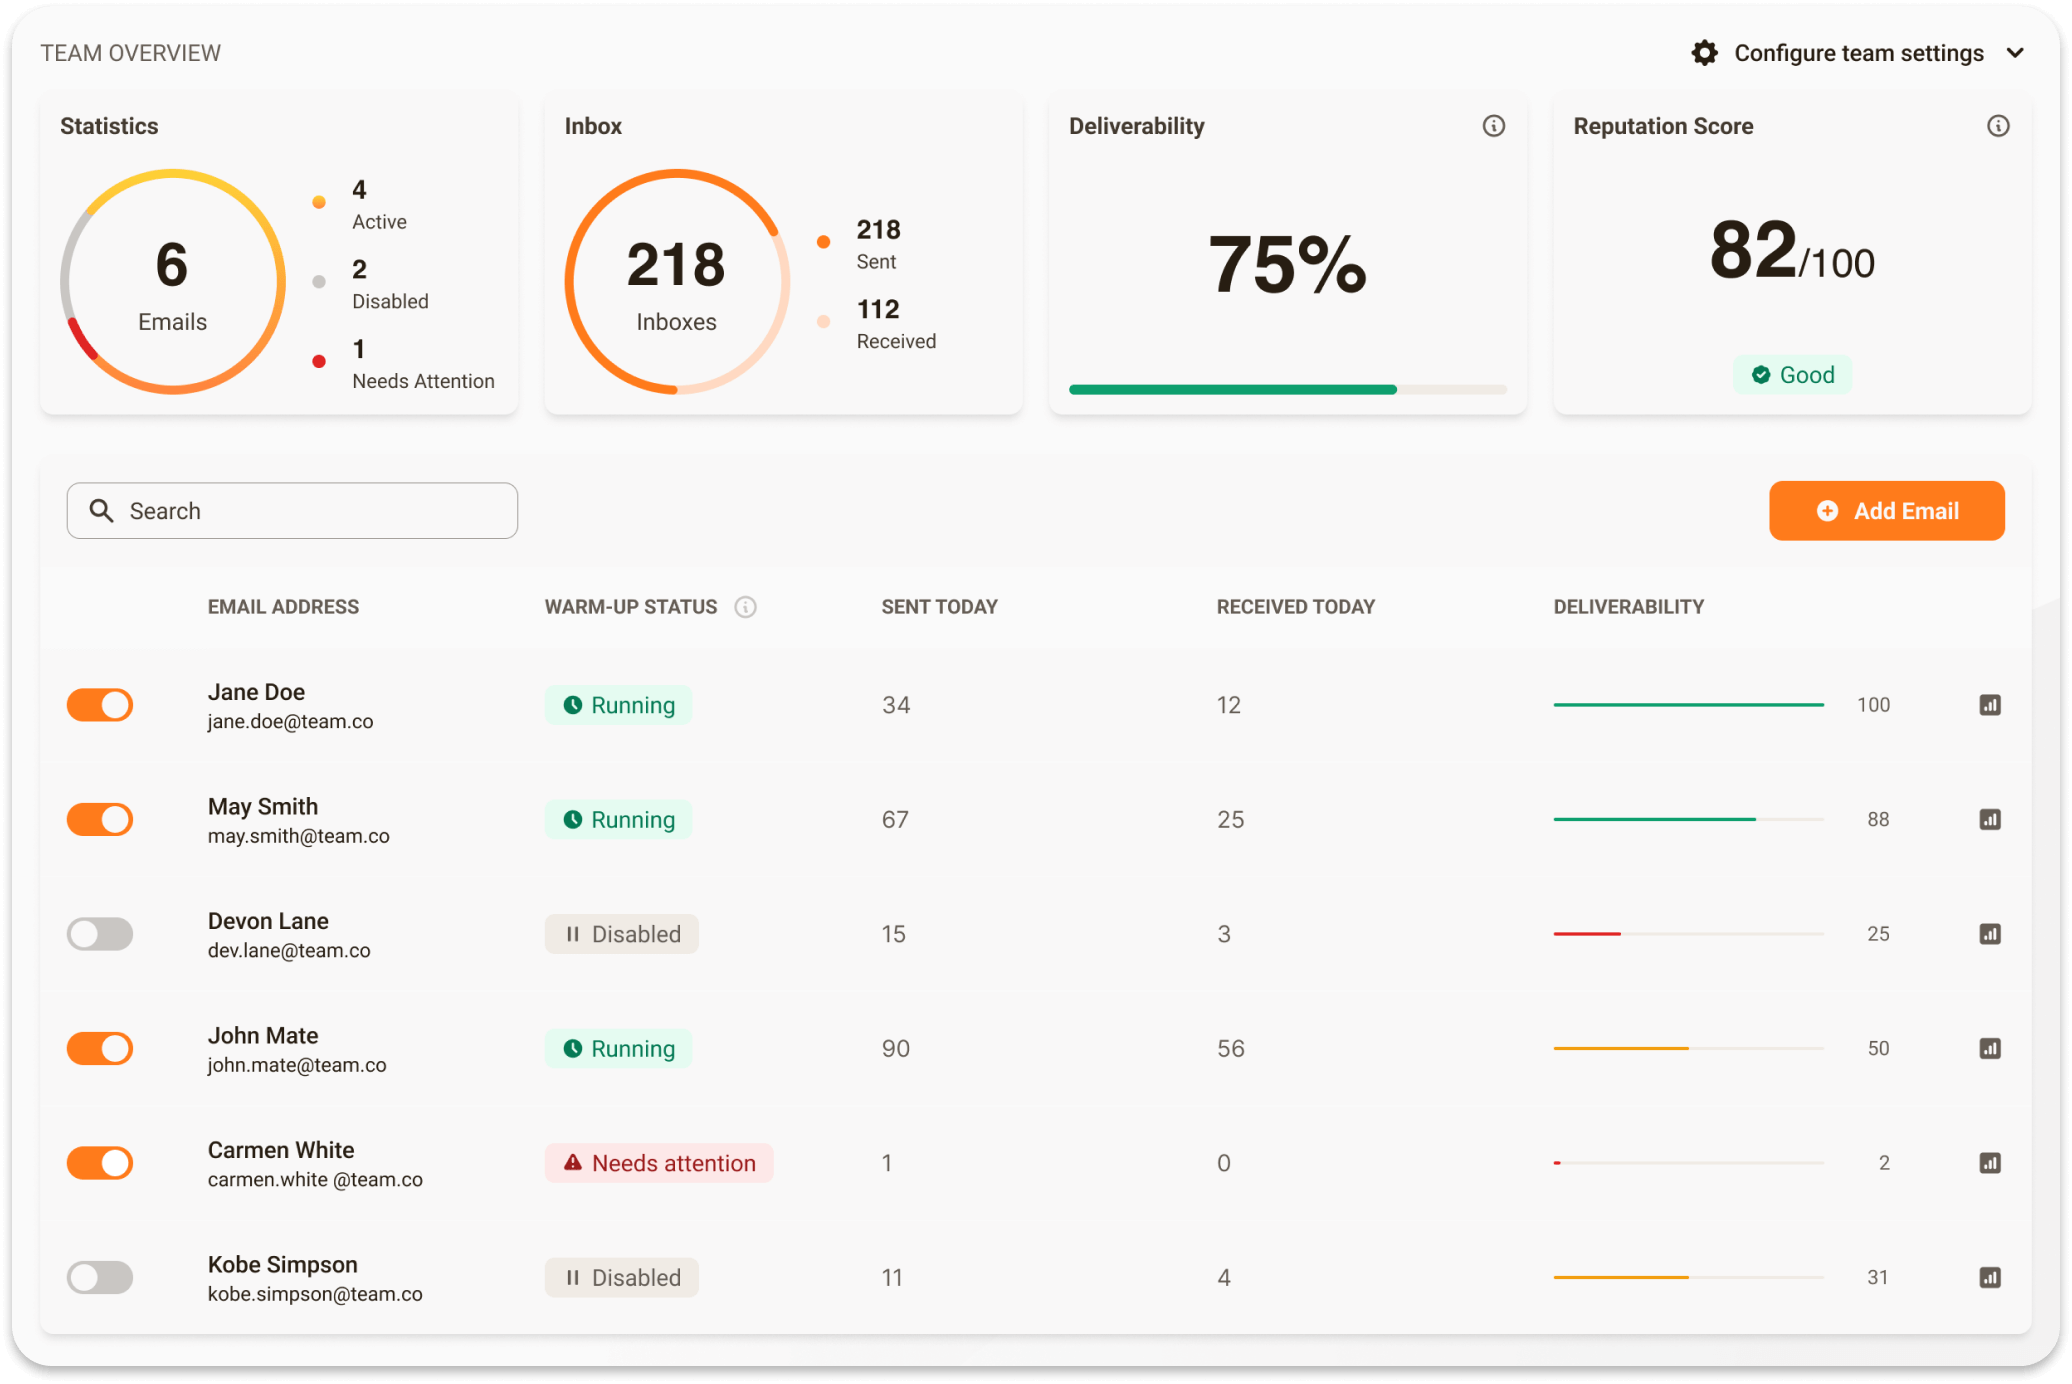2072x1384 pixels.
Task: Click the Search input field
Action: (x=292, y=511)
